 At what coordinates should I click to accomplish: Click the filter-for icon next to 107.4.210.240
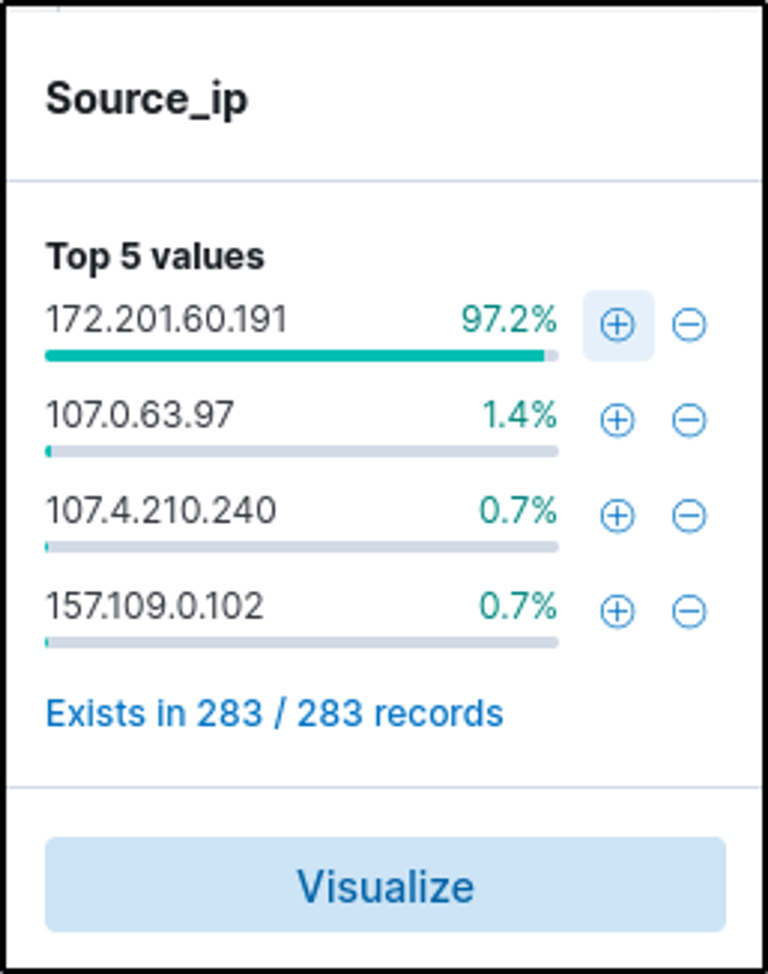617,513
